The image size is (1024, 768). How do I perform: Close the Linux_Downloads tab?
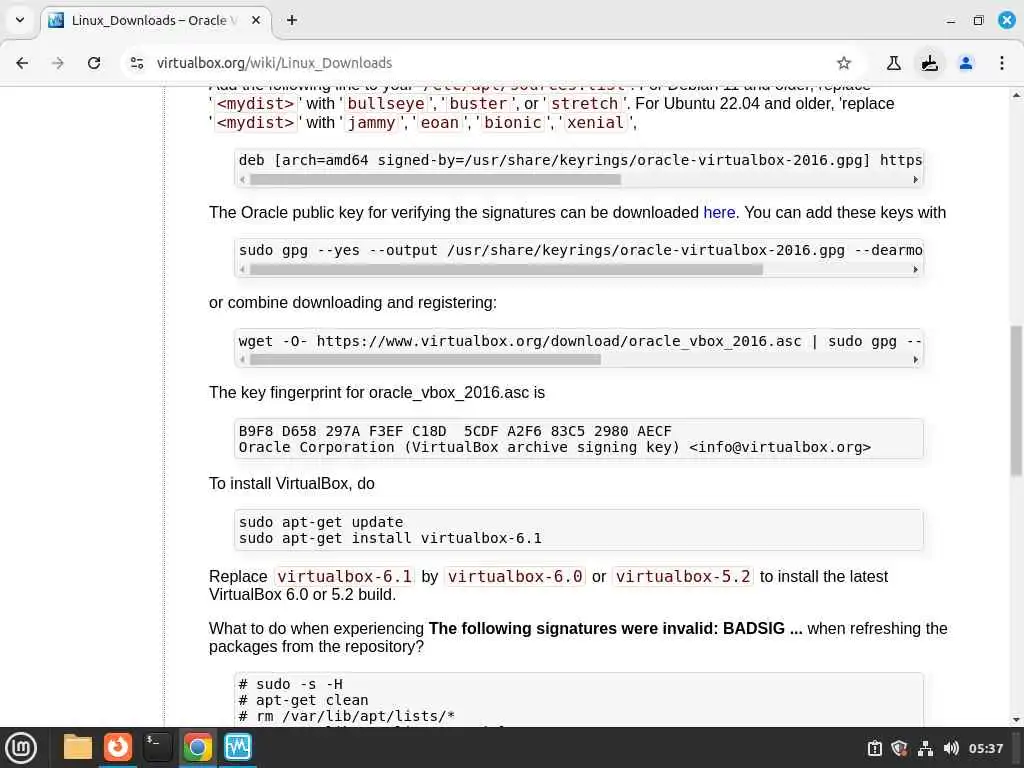pos(256,20)
